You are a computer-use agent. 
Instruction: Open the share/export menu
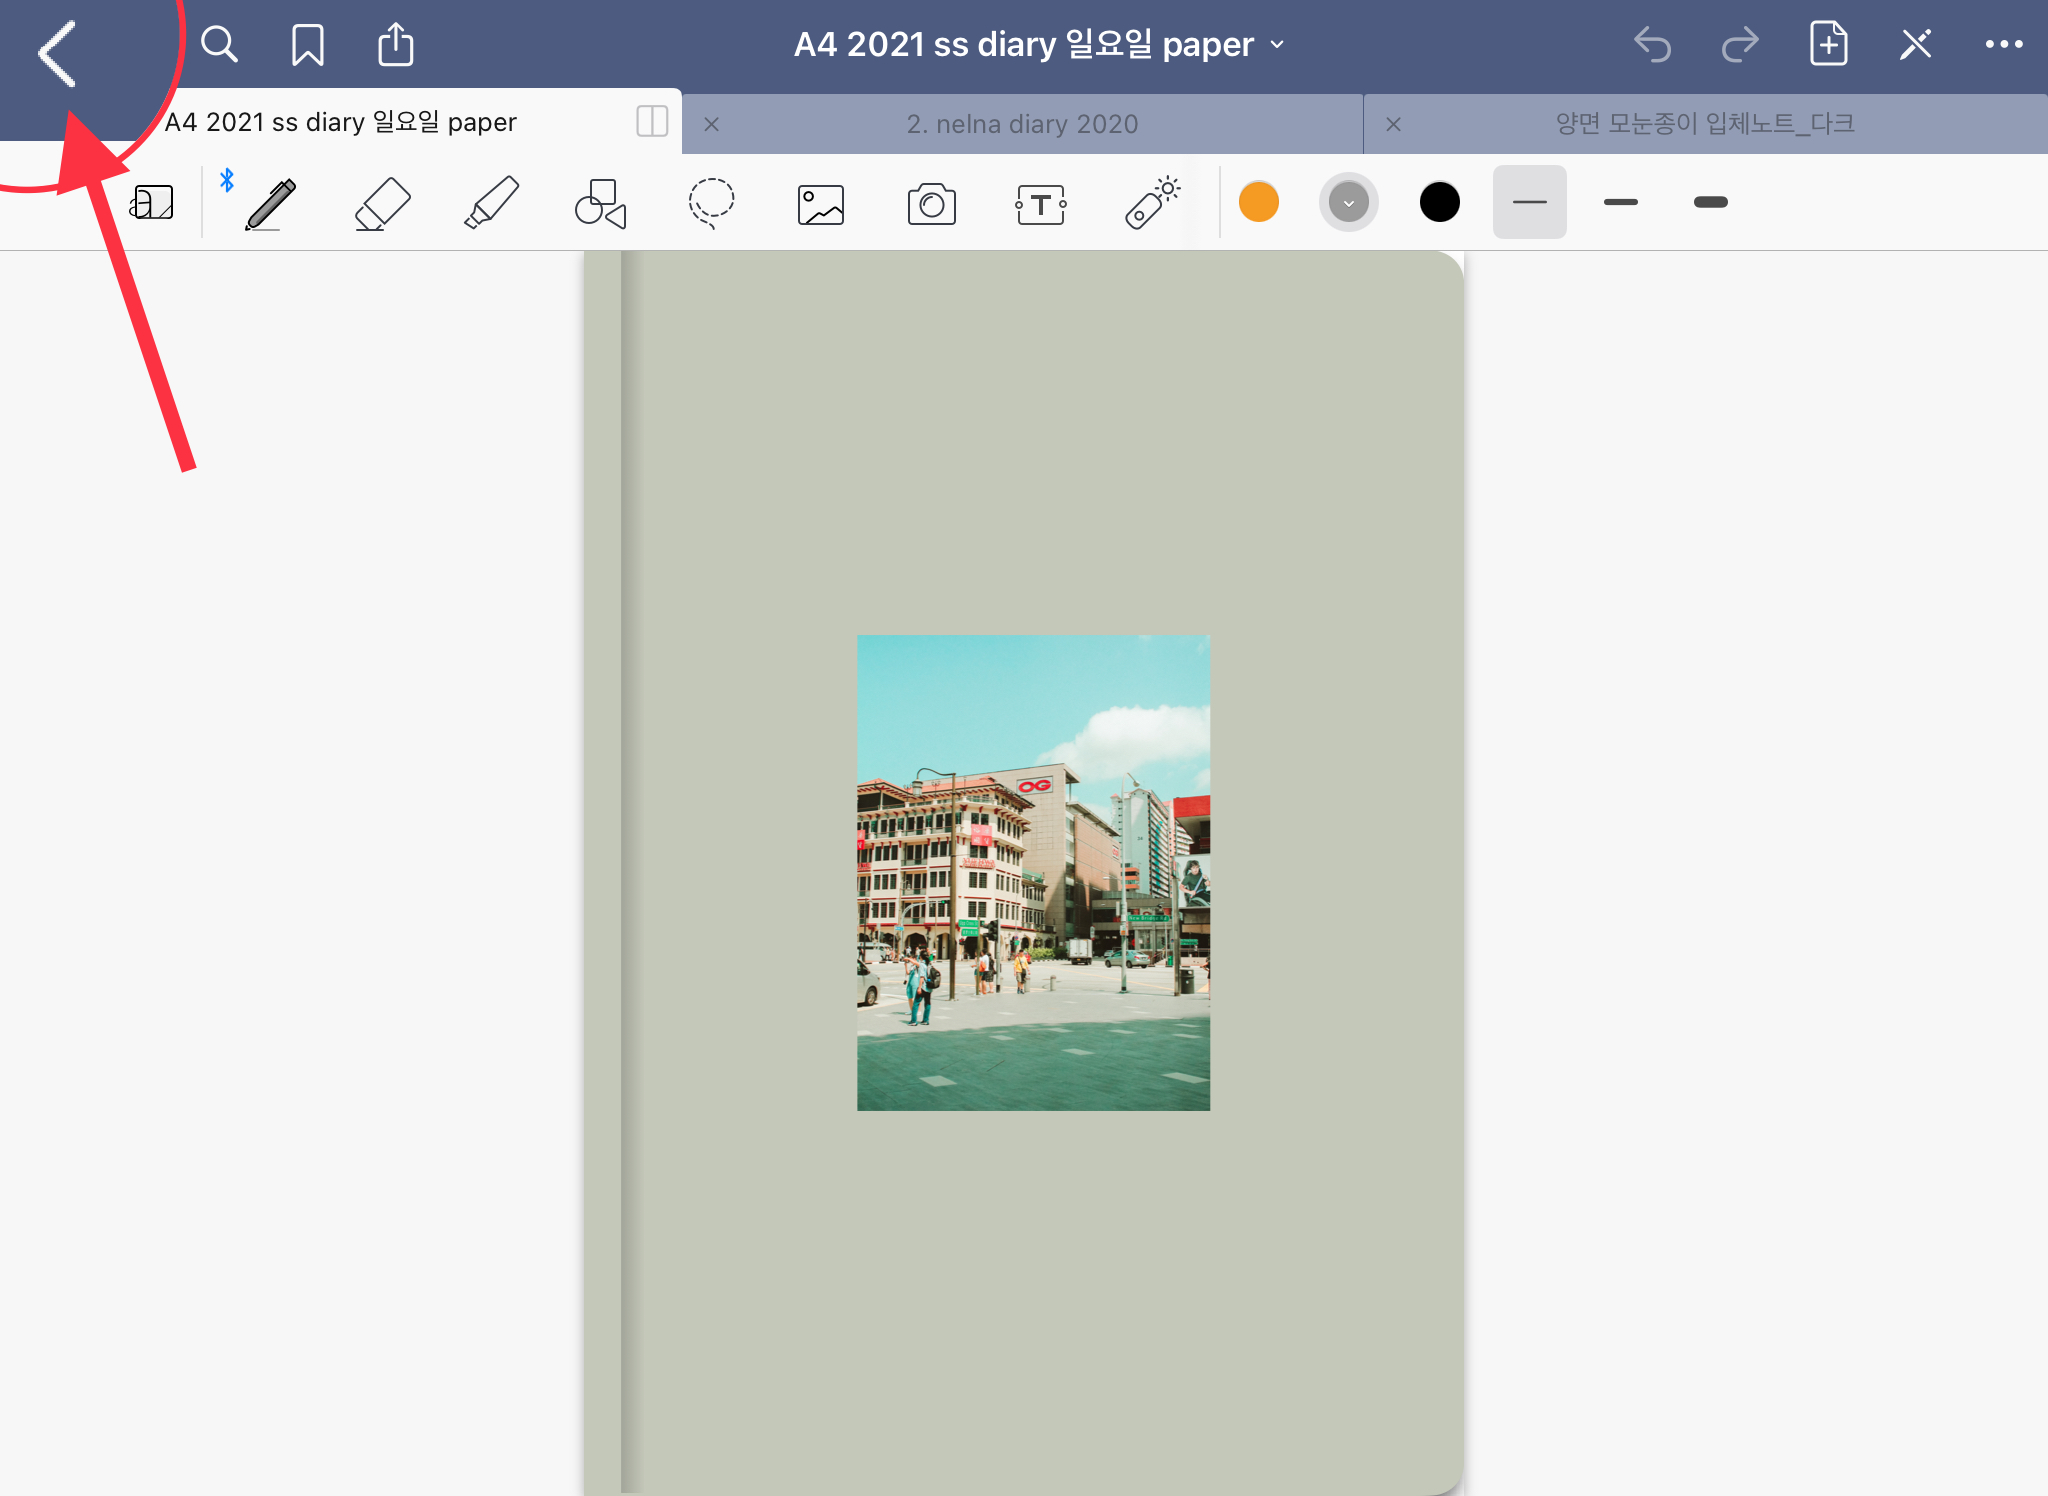pos(395,45)
